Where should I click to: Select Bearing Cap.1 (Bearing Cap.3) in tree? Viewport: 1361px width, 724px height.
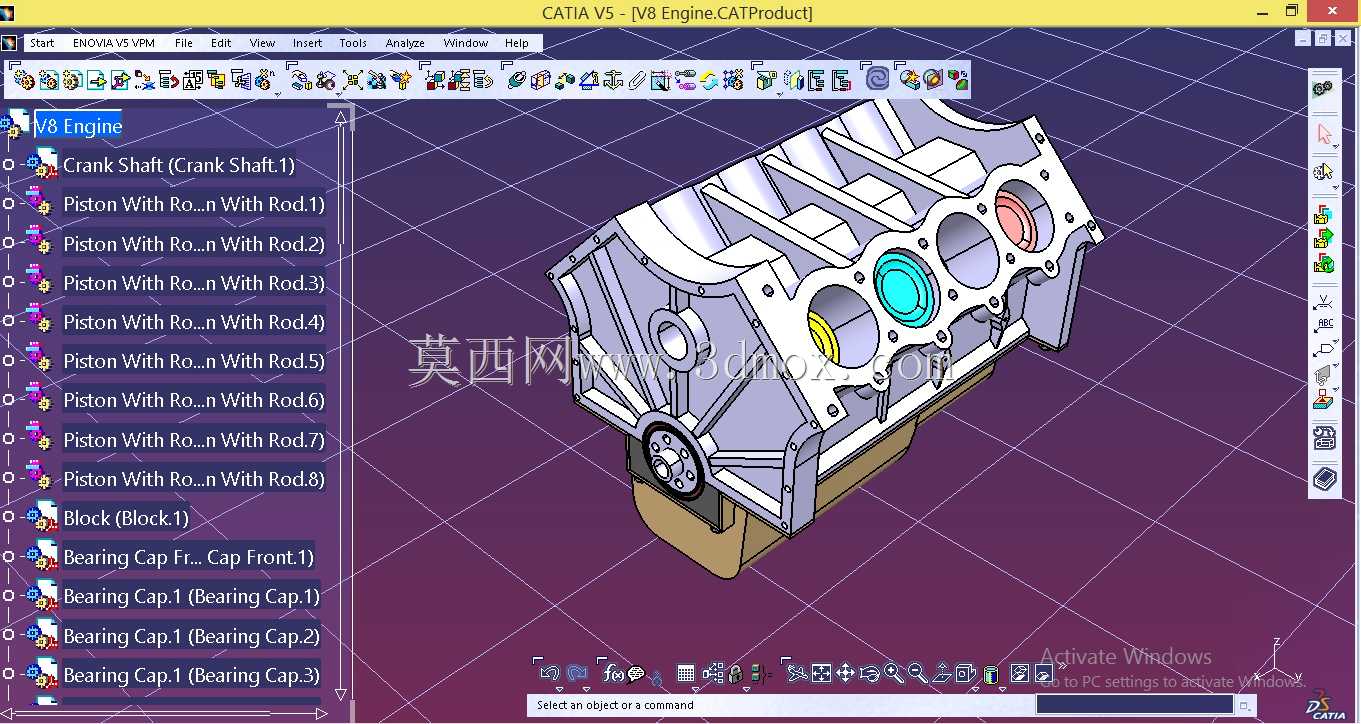pyautogui.click(x=191, y=675)
